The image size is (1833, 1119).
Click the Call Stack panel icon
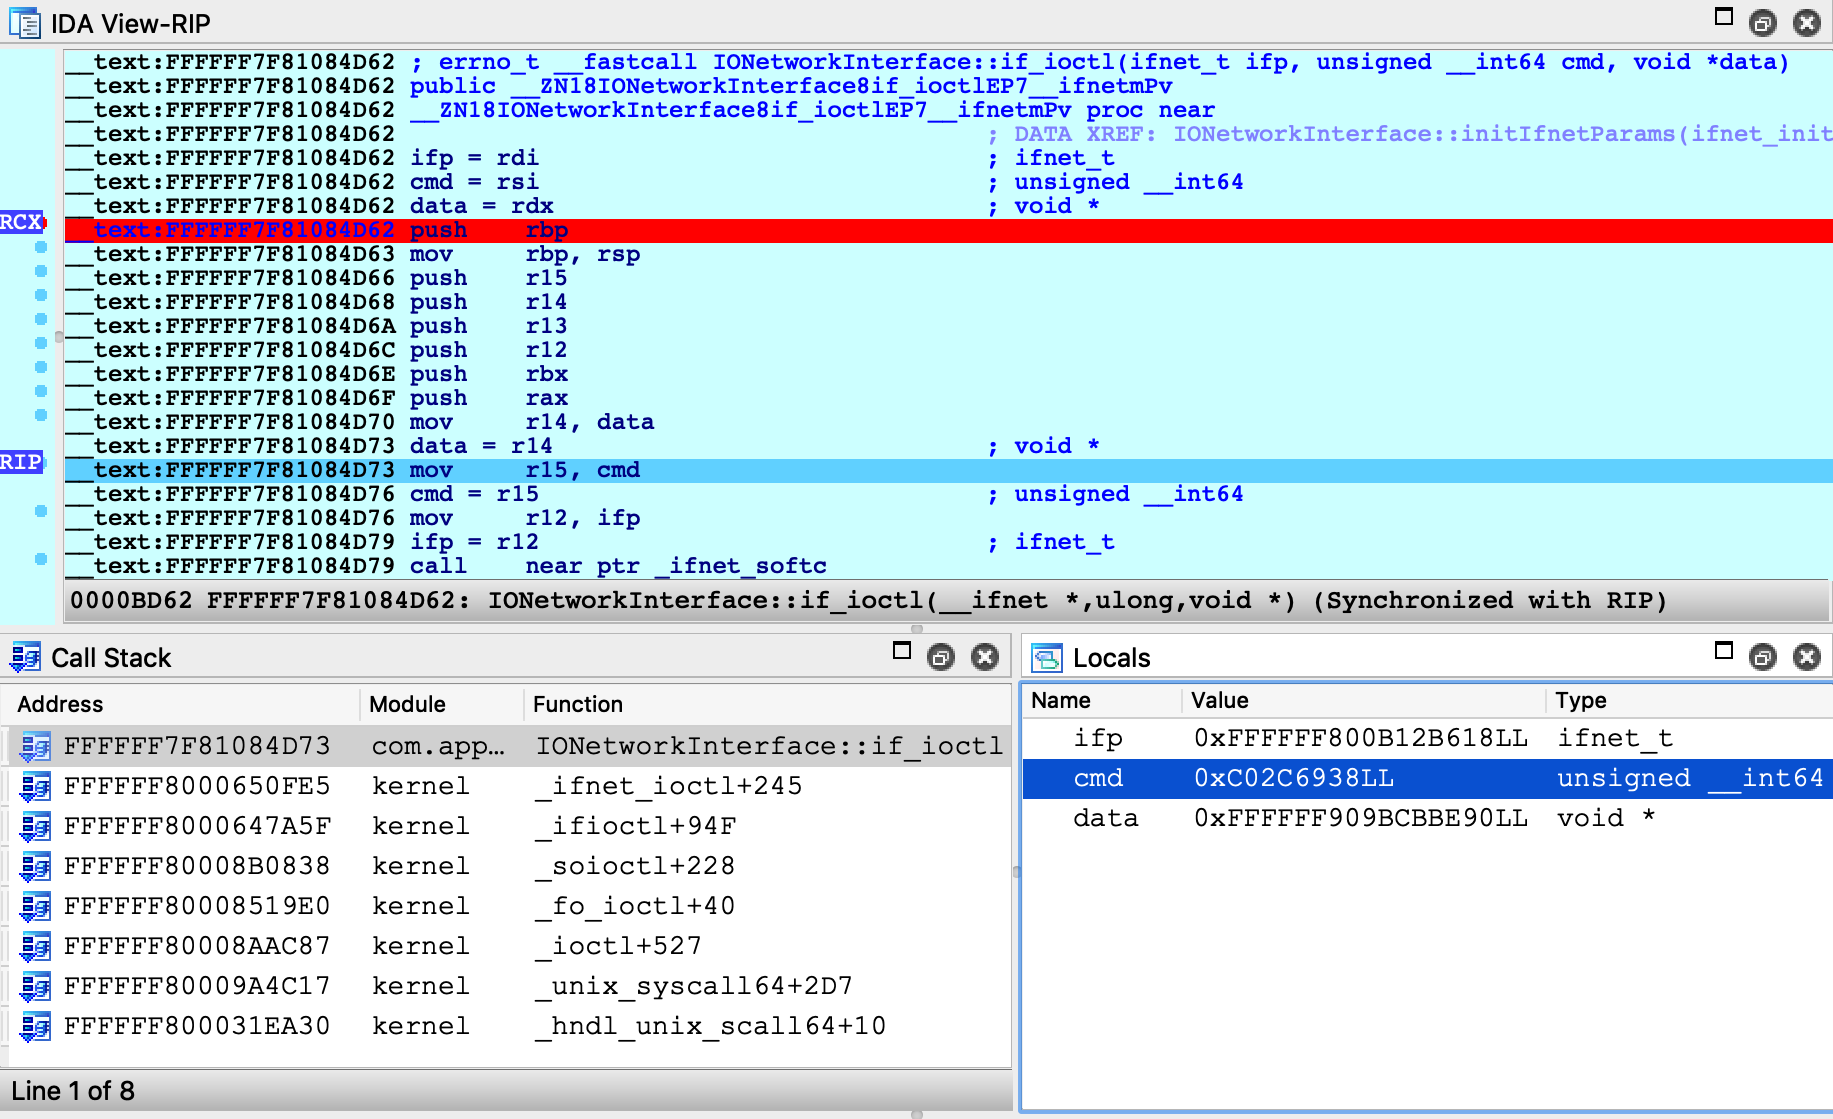tap(24, 657)
